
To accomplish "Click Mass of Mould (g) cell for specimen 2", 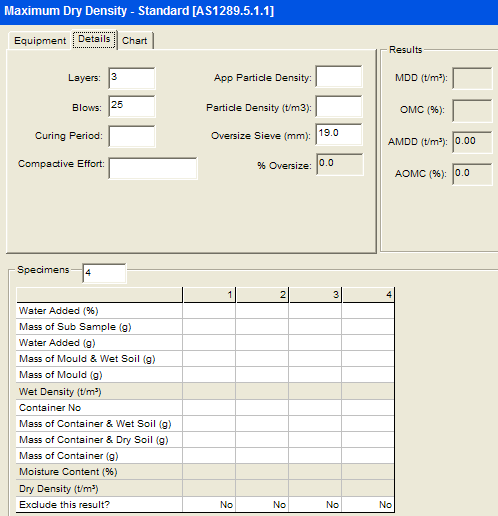I will [262, 375].
